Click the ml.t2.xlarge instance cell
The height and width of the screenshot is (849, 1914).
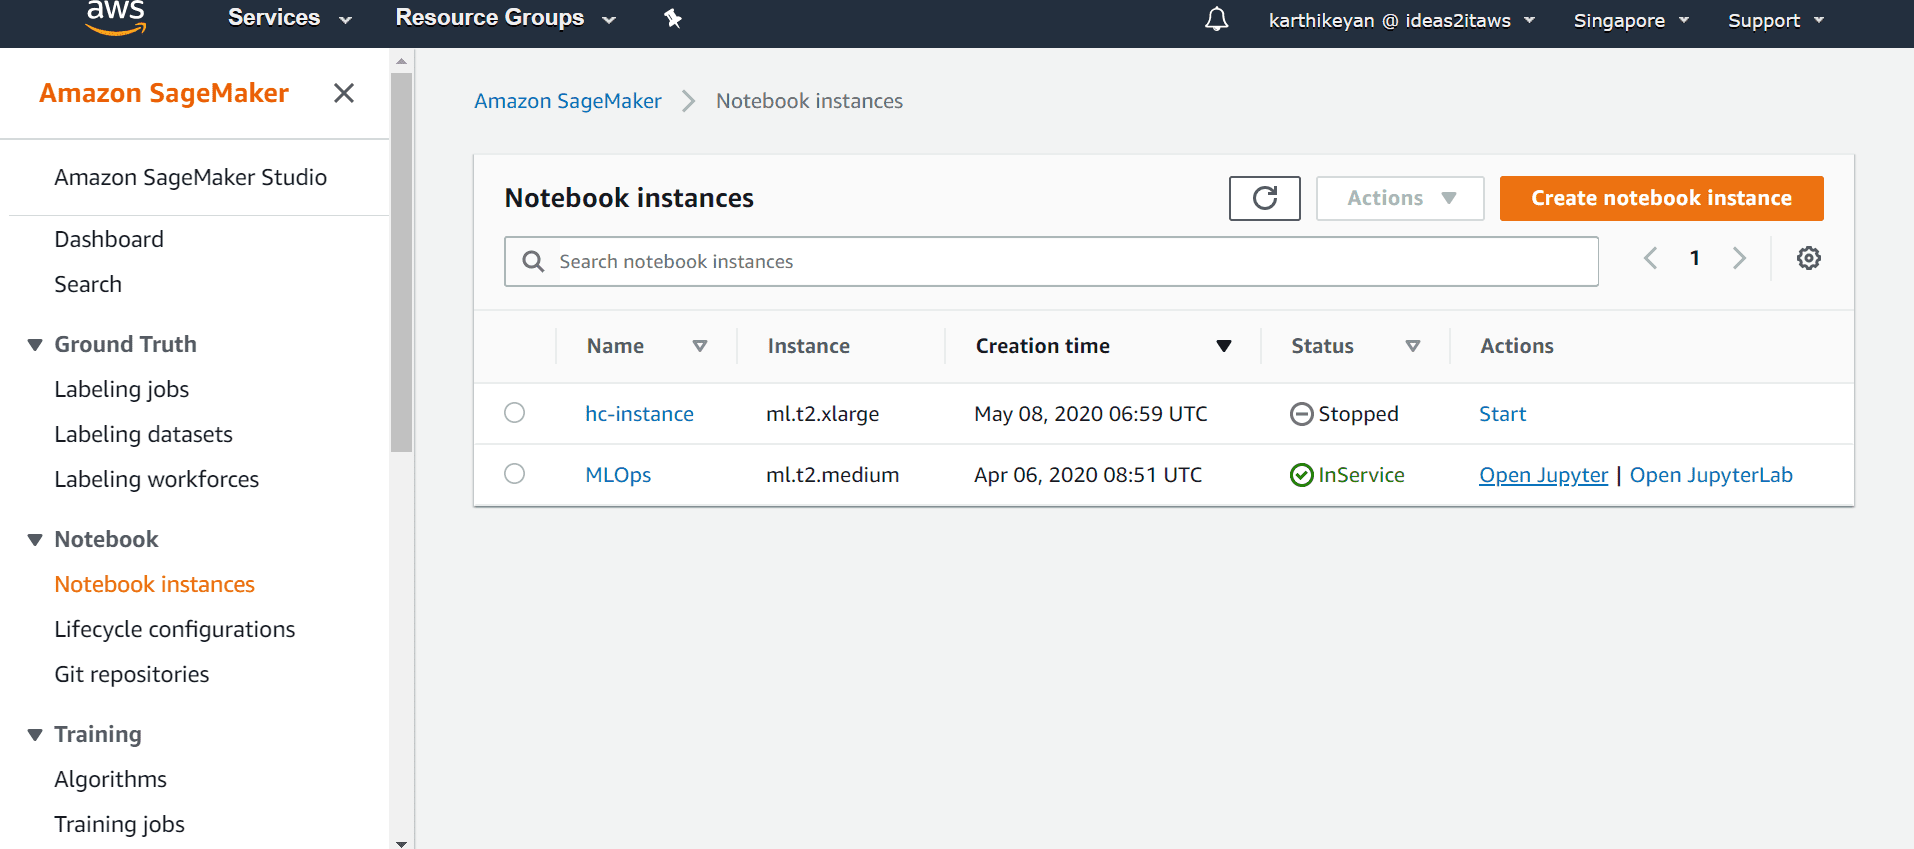tap(822, 414)
